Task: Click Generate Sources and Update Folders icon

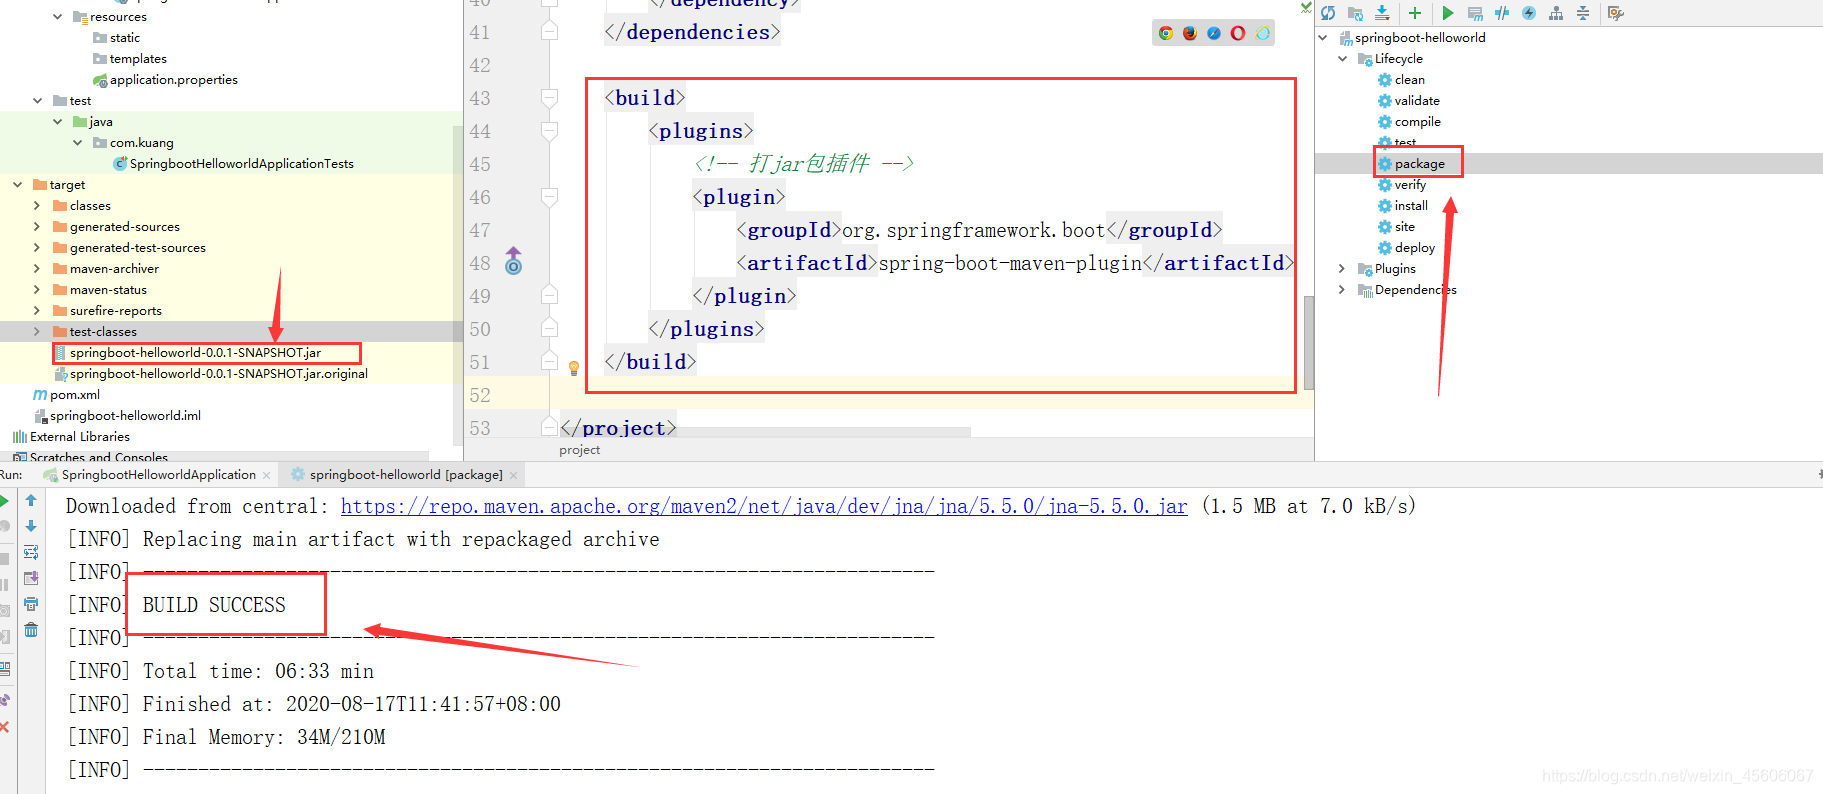Action: pos(1355,13)
